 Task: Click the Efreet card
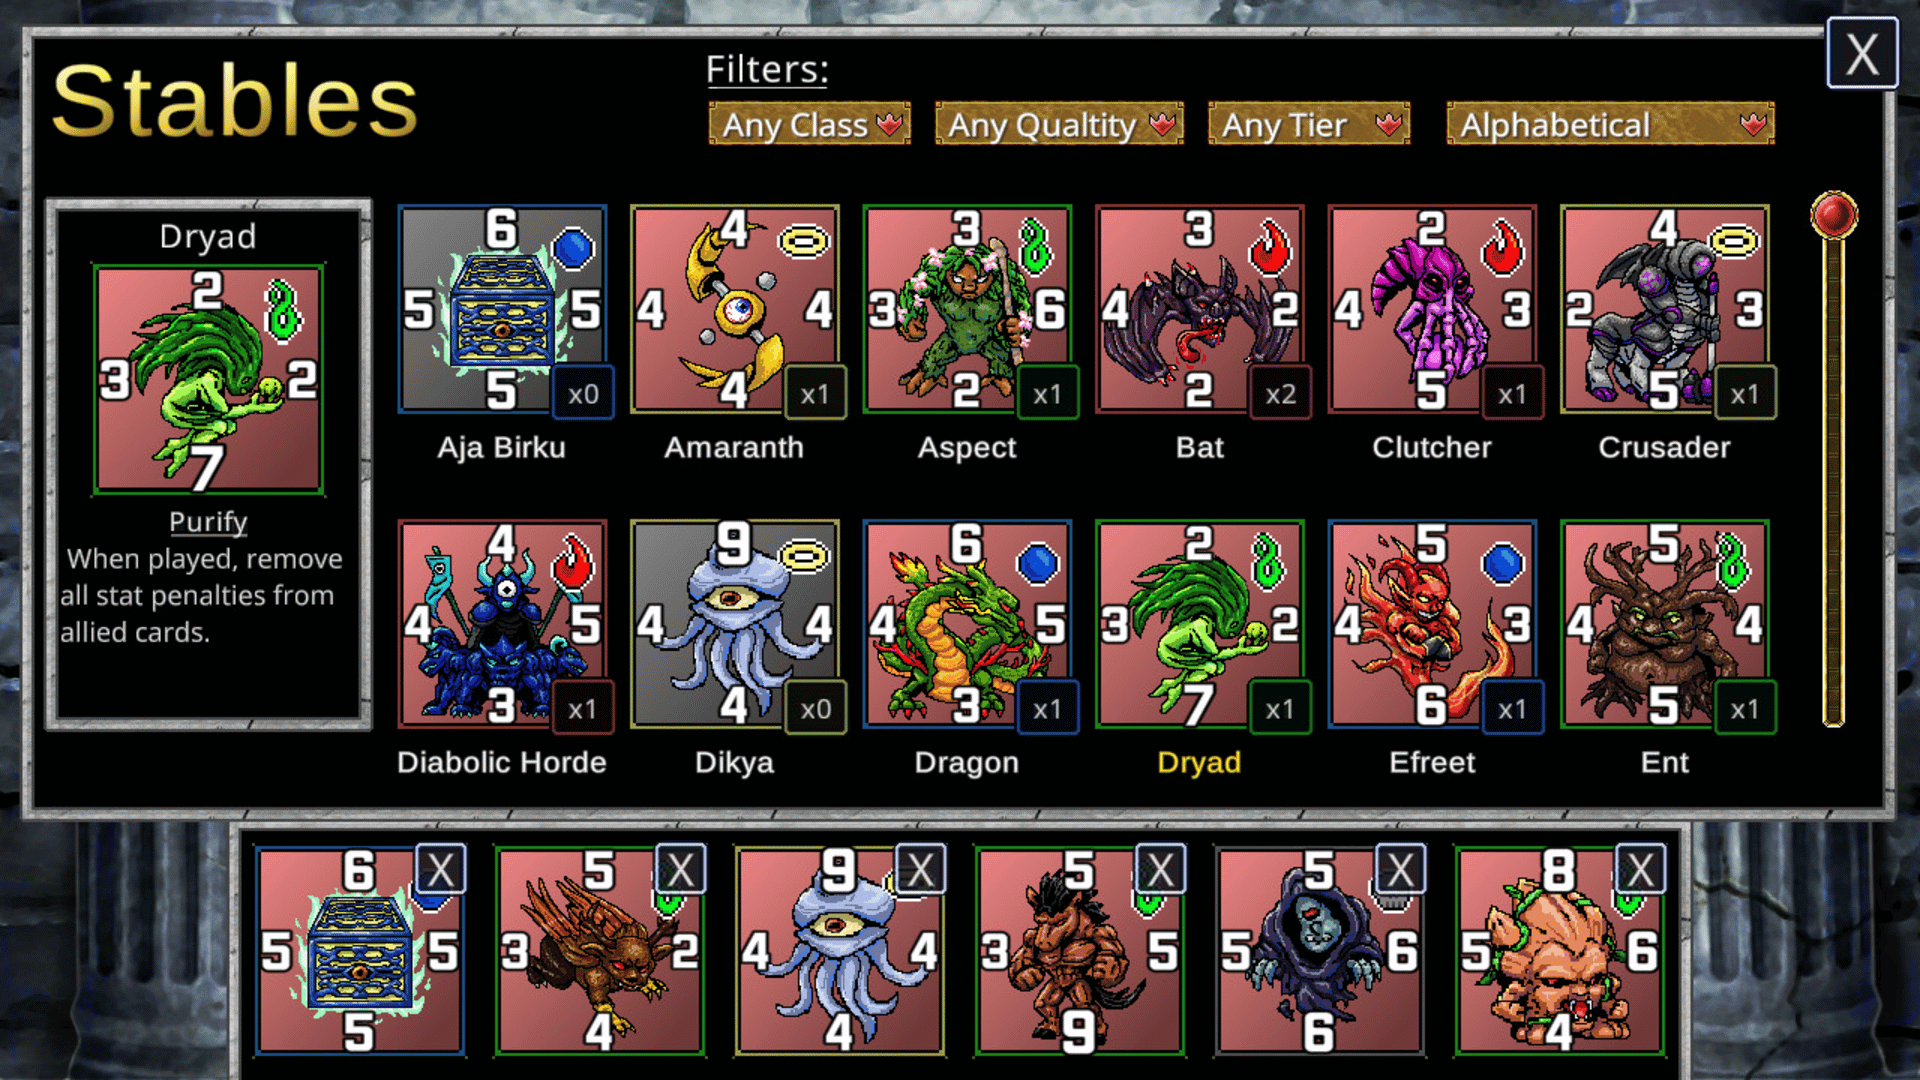[x=1432, y=625]
